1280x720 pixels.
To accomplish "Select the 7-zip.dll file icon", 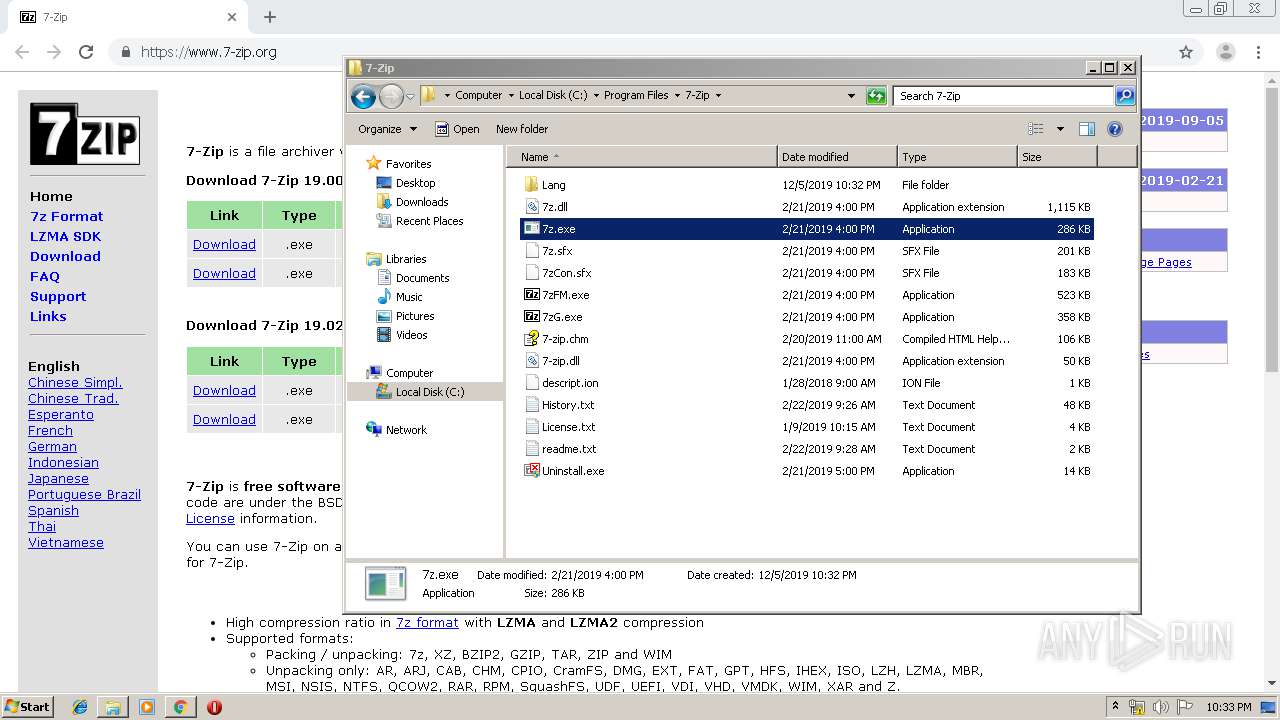I will coord(531,361).
